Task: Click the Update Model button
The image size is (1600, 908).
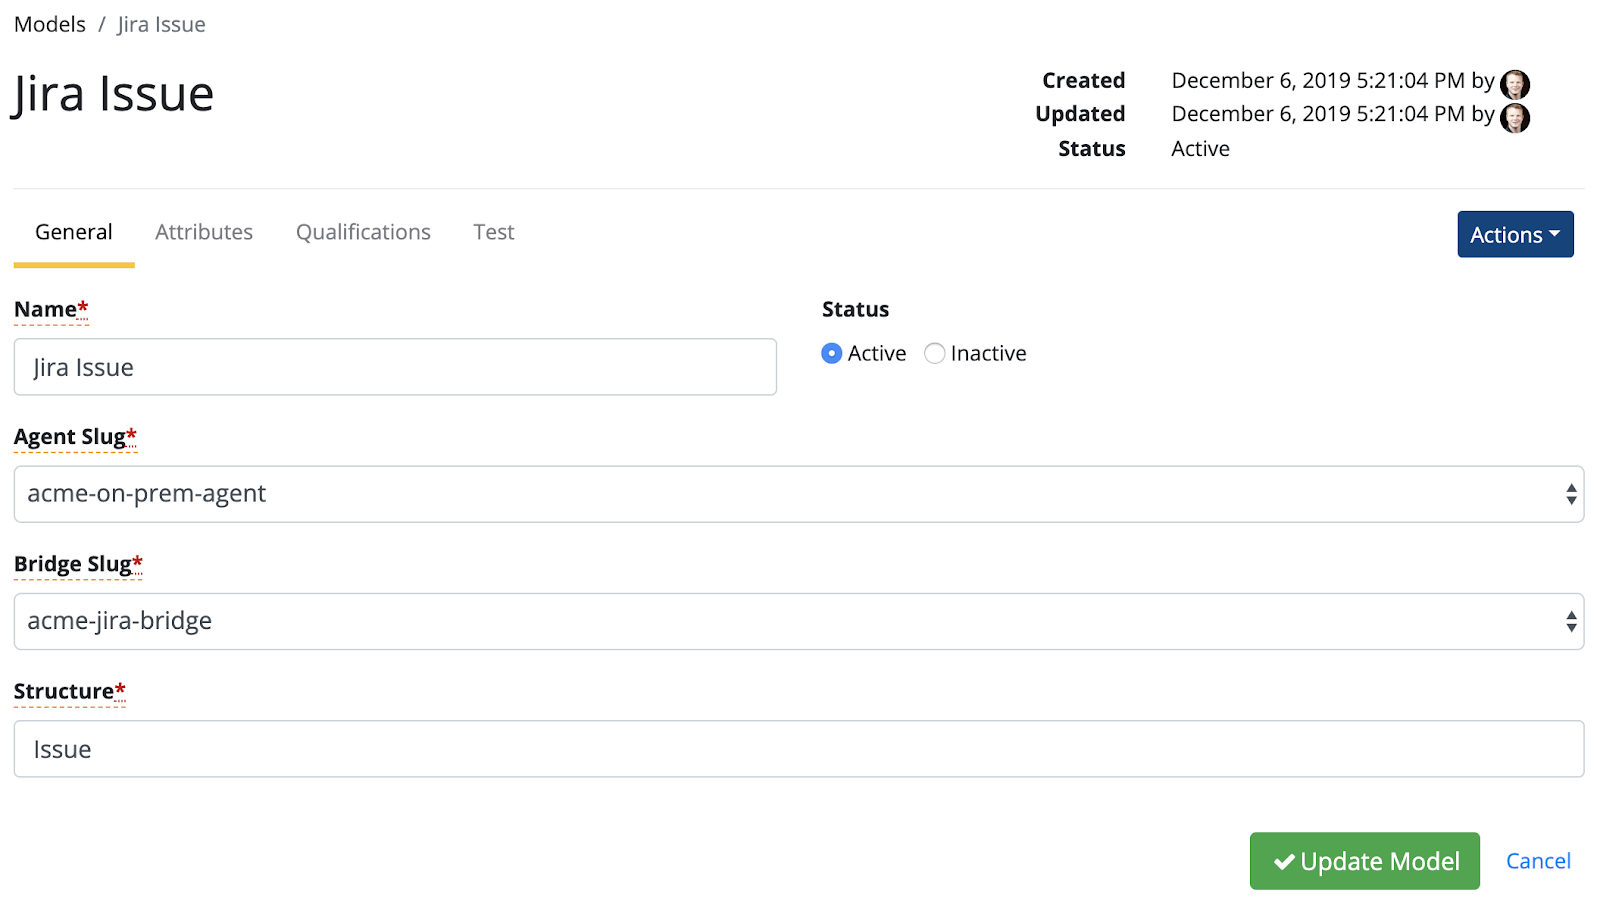Action: point(1364,861)
